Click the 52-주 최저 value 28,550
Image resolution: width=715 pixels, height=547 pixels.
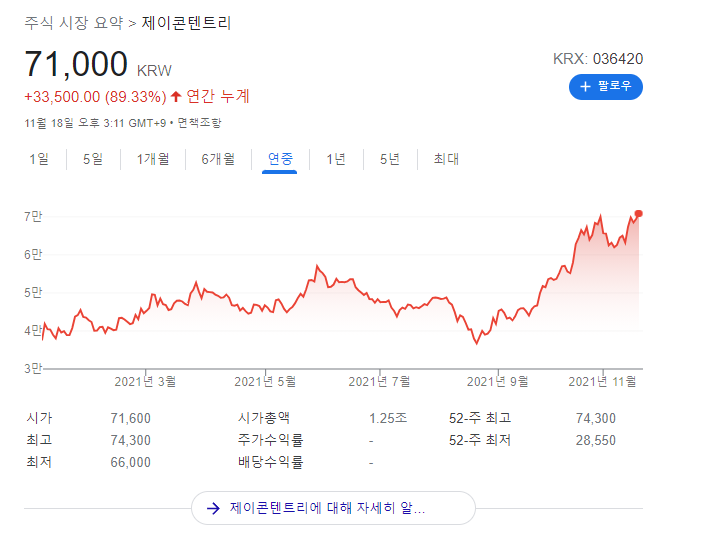click(596, 440)
